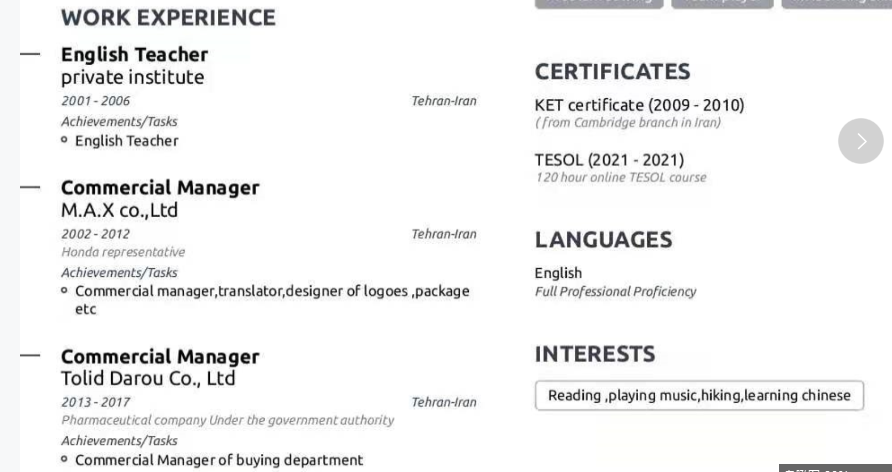Click the dark zoom label at bottom right
892x472 pixels.
coord(834,468)
